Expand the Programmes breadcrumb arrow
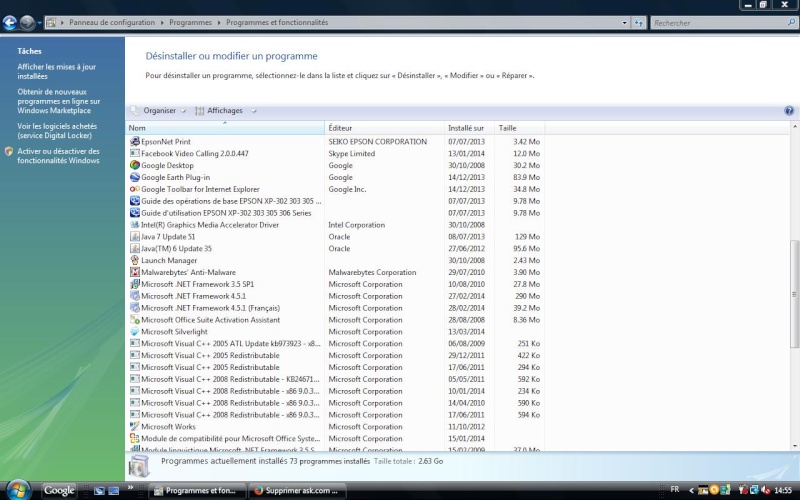800x500 pixels. 219,22
